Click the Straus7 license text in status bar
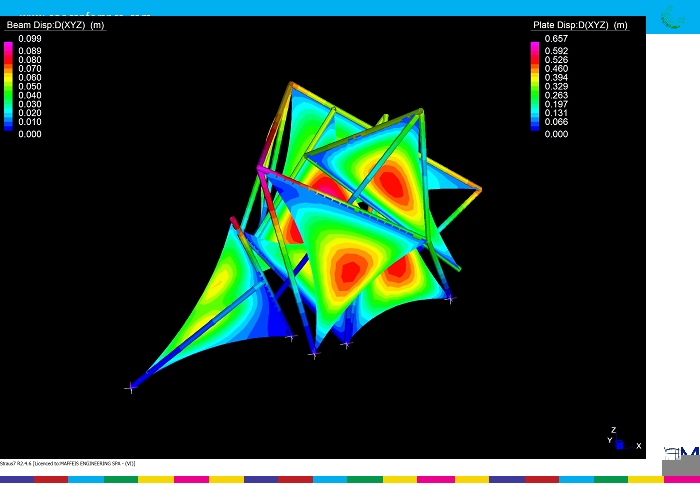The height and width of the screenshot is (485, 700). [x=70, y=464]
